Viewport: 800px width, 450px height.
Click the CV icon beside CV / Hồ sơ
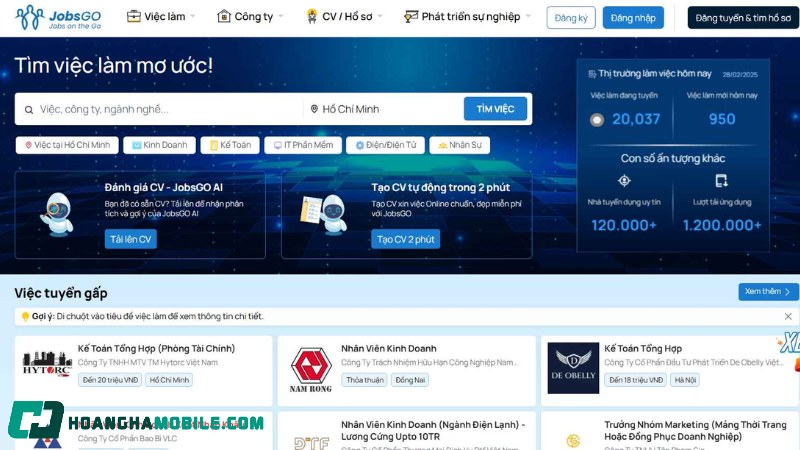point(312,17)
